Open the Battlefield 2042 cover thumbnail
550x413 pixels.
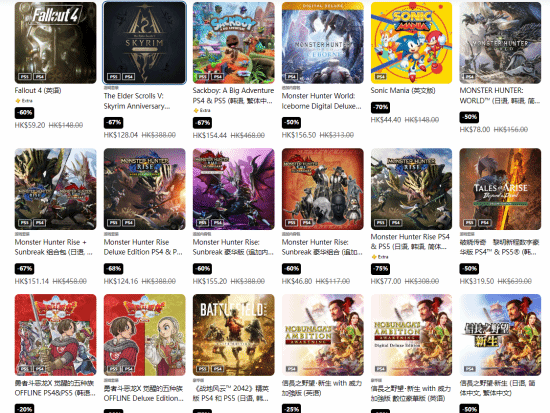point(234,335)
